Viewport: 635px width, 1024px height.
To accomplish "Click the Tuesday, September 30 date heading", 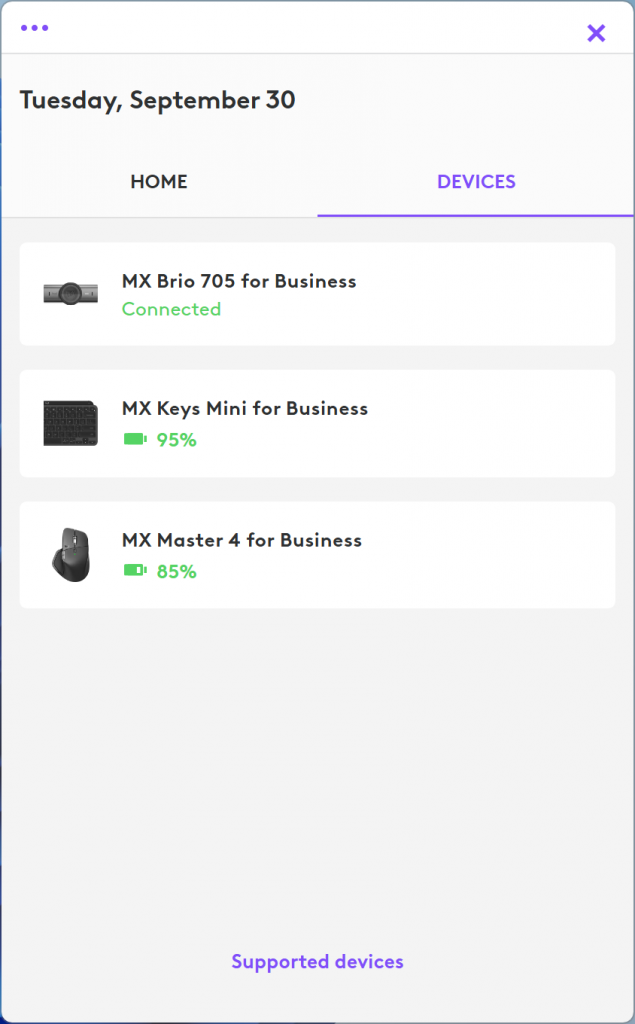I will click(157, 100).
